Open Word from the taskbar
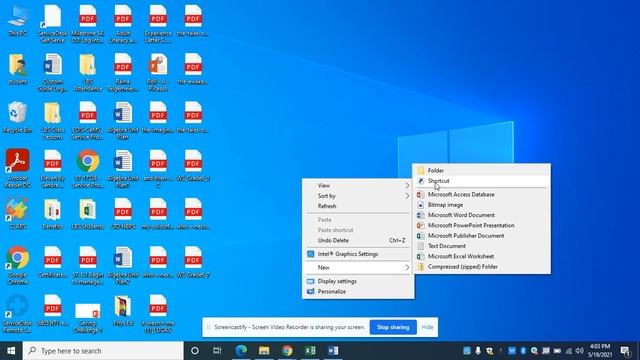 click(333, 351)
